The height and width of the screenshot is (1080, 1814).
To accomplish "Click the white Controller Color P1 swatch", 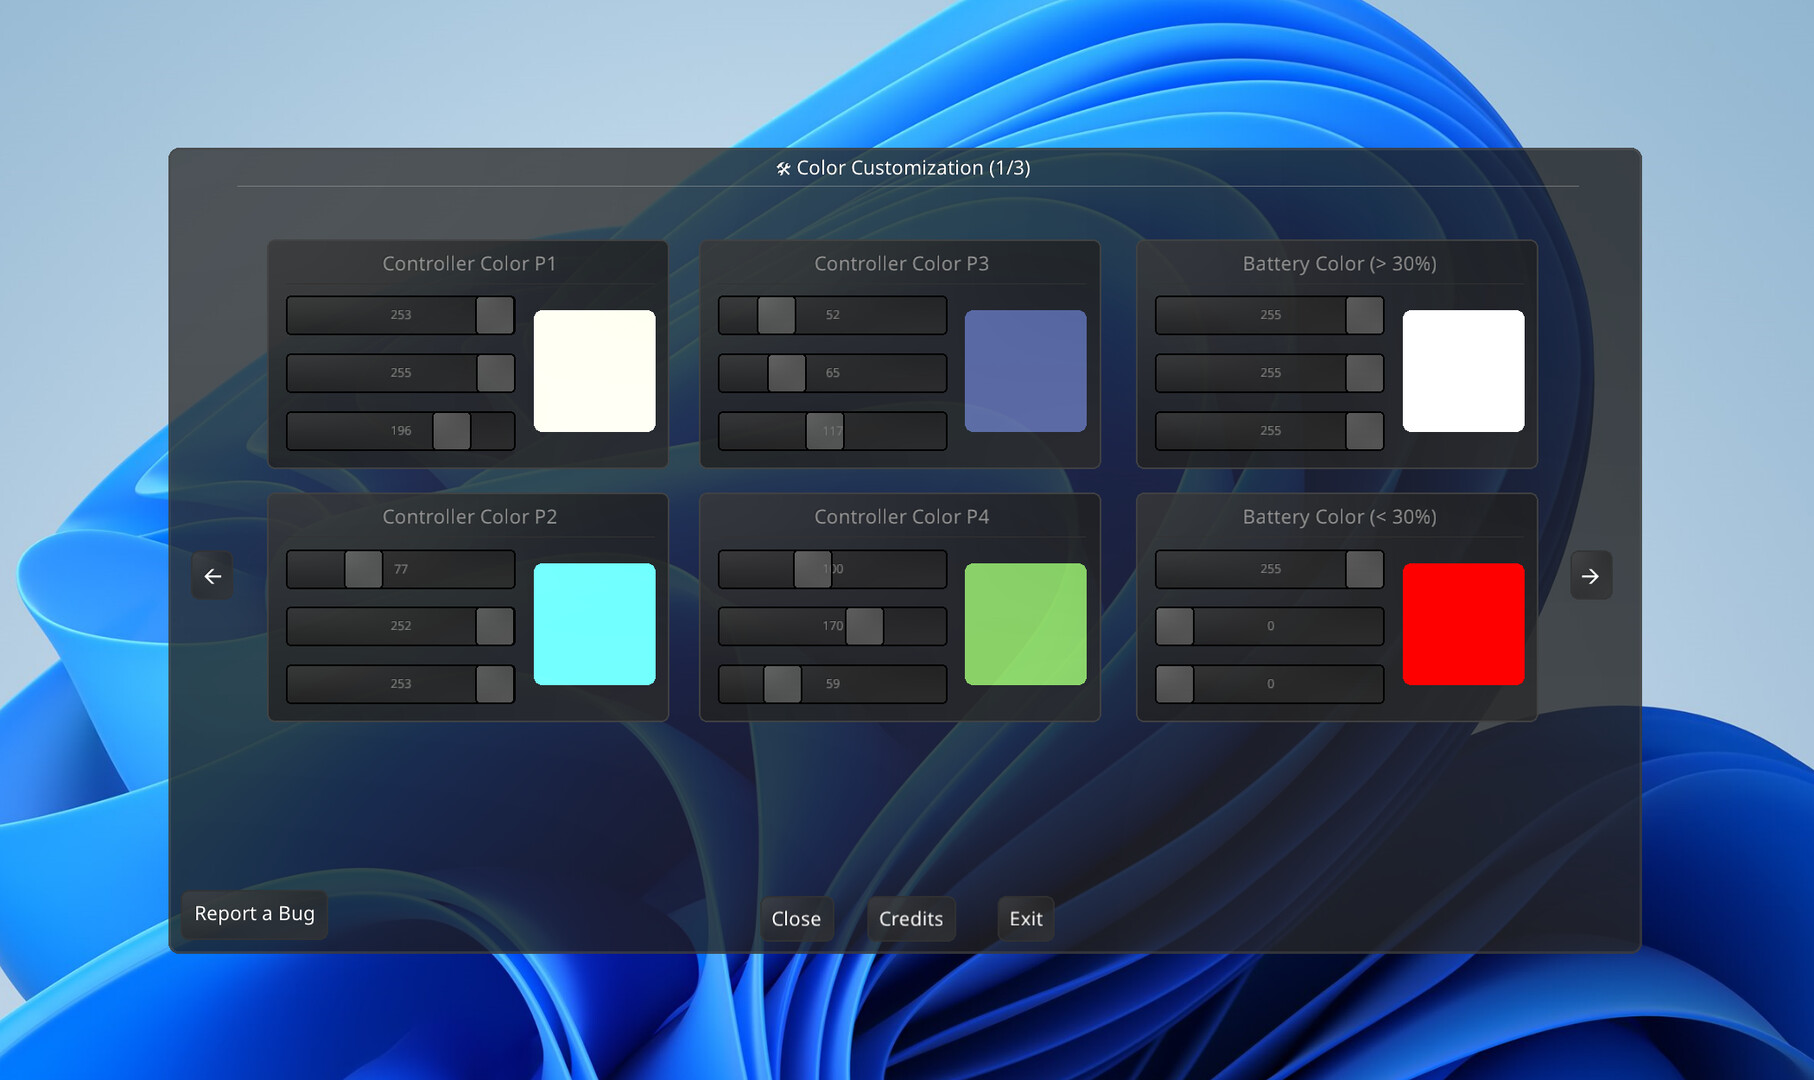I will (595, 371).
